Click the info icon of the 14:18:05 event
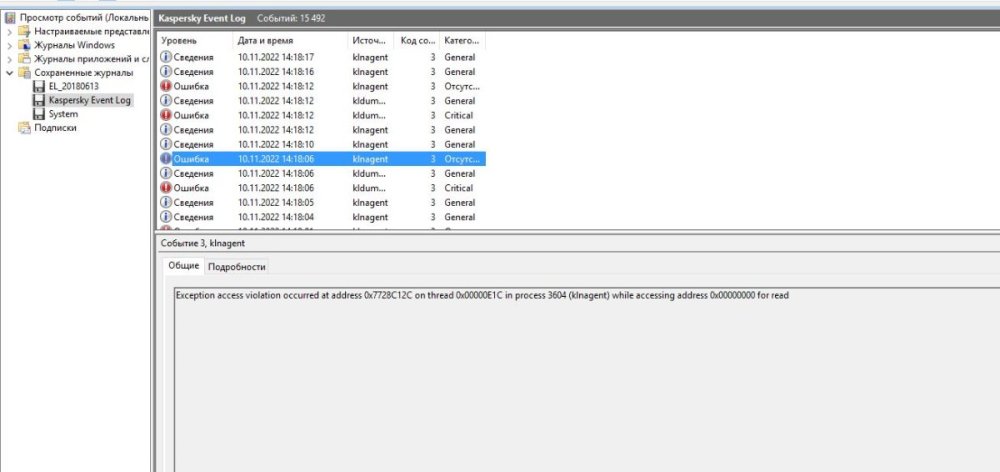Viewport: 1000px width, 472px height. [x=166, y=203]
